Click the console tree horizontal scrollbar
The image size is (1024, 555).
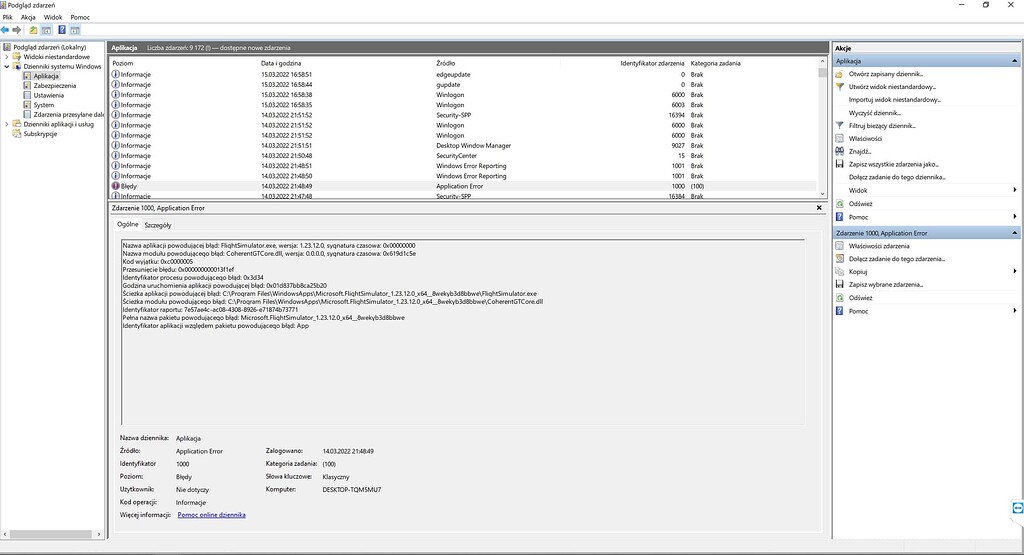tap(52, 534)
